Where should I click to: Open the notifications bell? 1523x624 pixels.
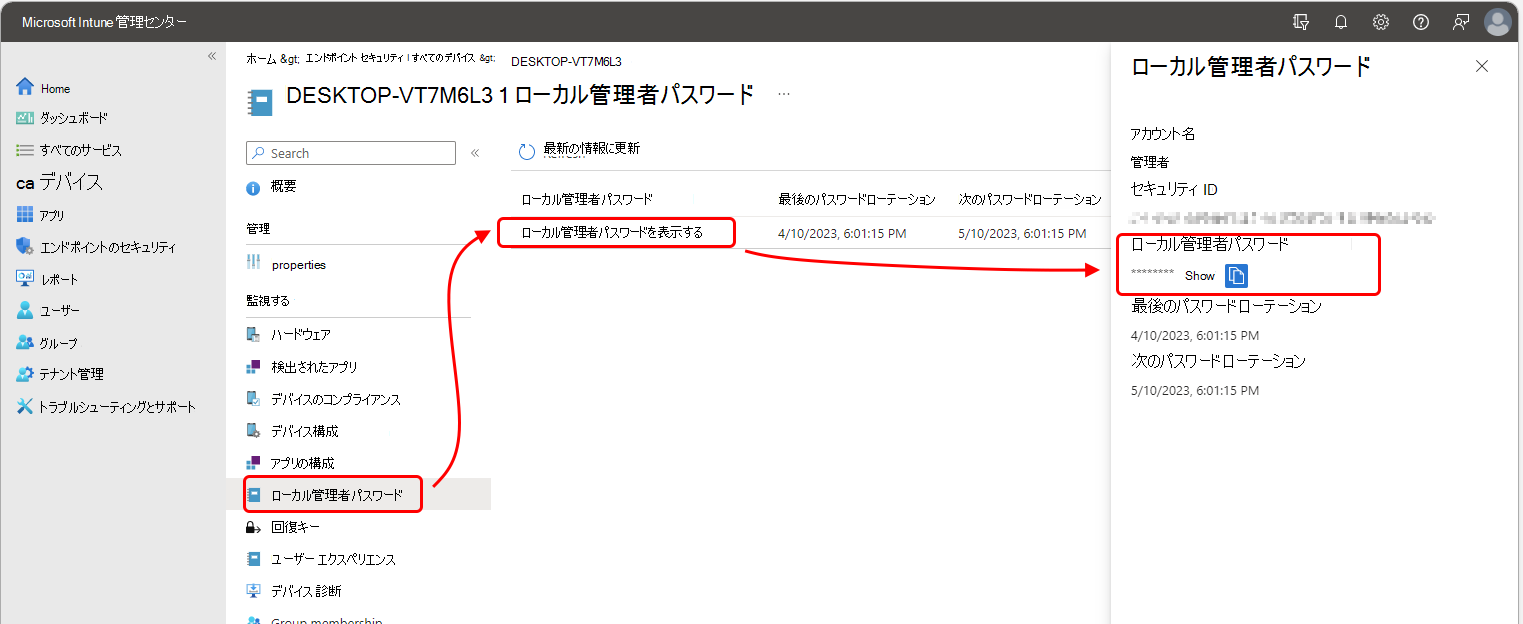click(1341, 22)
